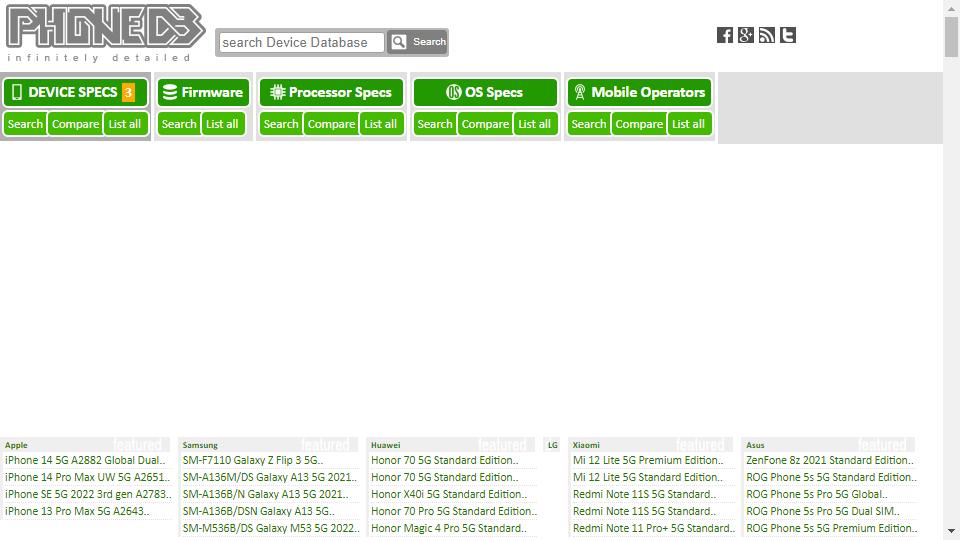
Task: Click List all under Mobile Operators
Action: pyautogui.click(x=688, y=124)
